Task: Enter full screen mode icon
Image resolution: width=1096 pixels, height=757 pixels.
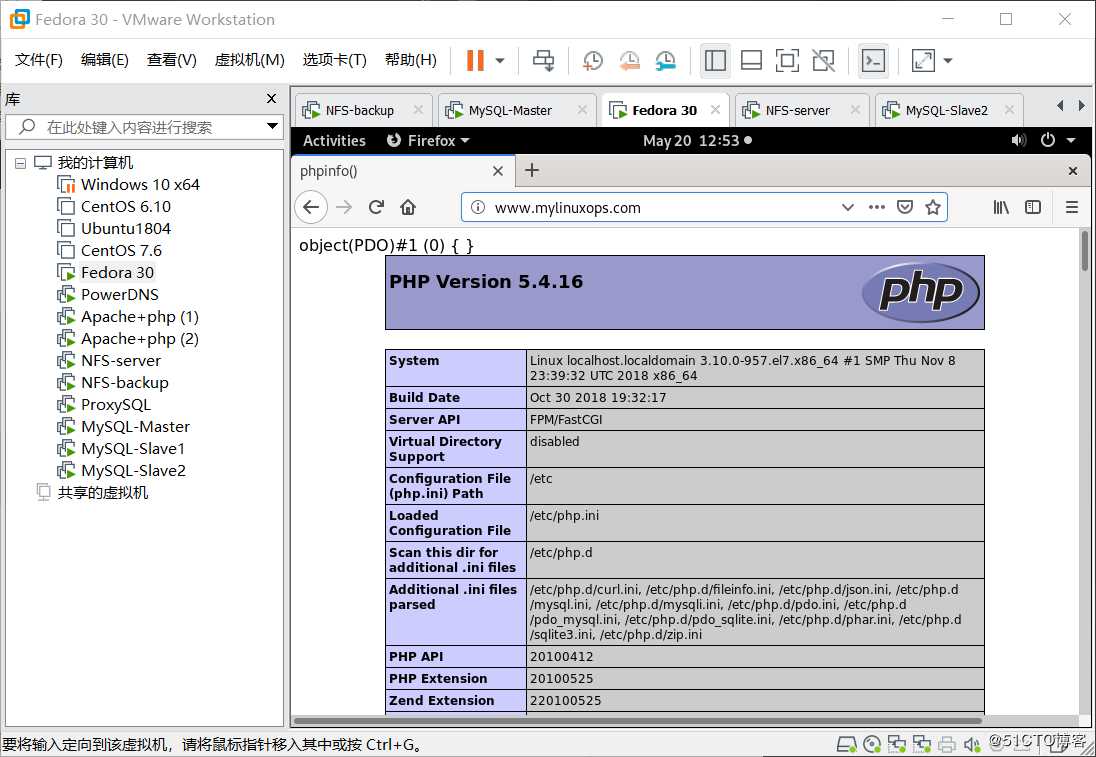Action: tap(788, 60)
